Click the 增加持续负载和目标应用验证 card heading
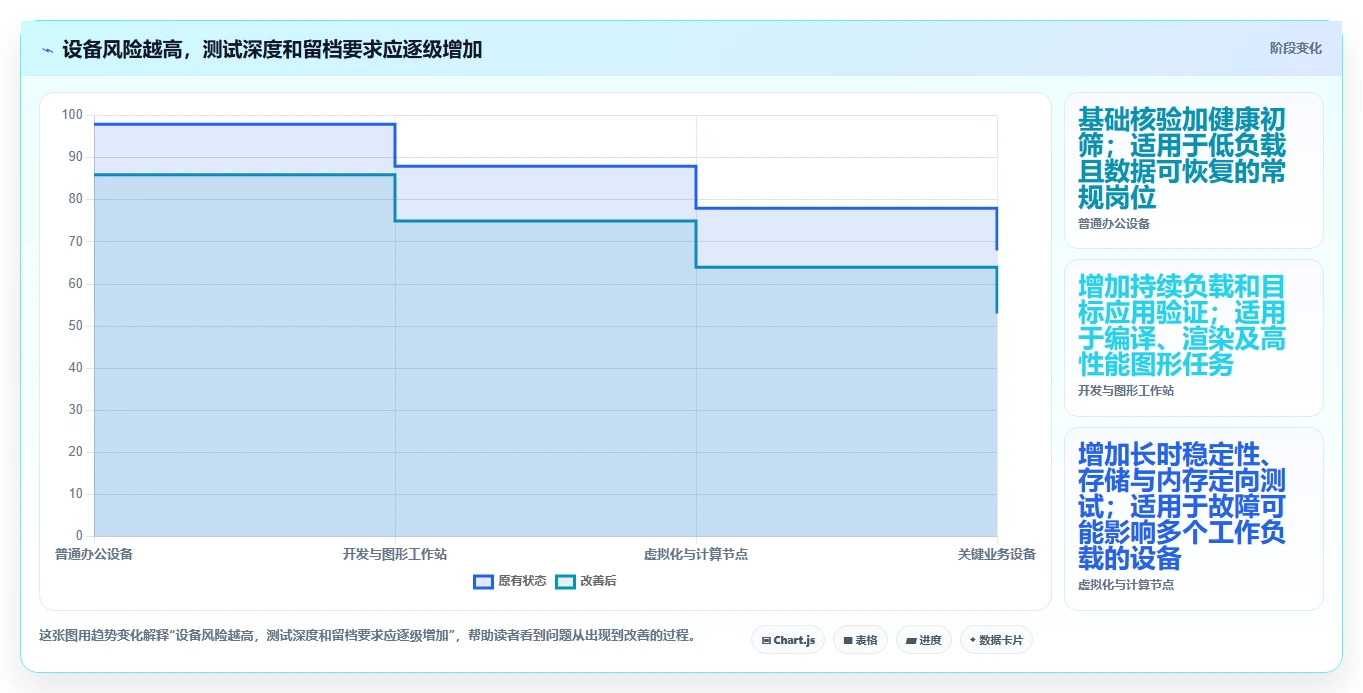 (1182, 326)
